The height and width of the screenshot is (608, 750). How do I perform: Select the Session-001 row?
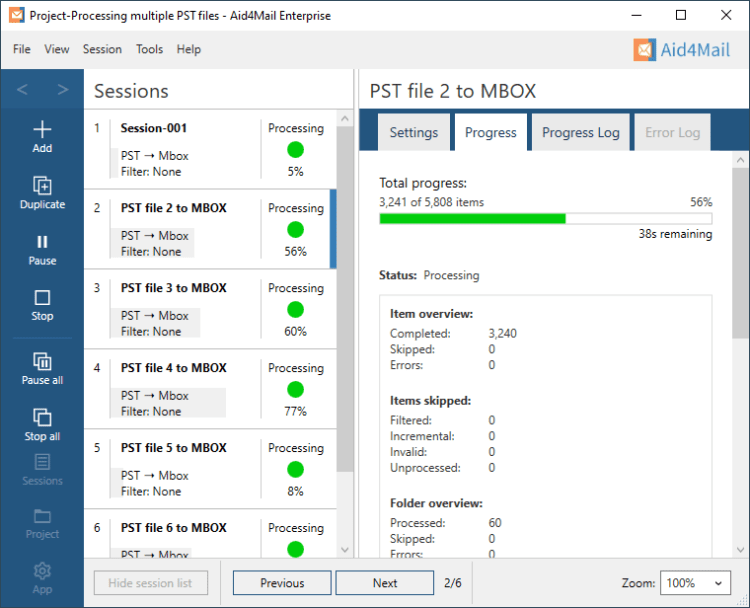(210, 149)
